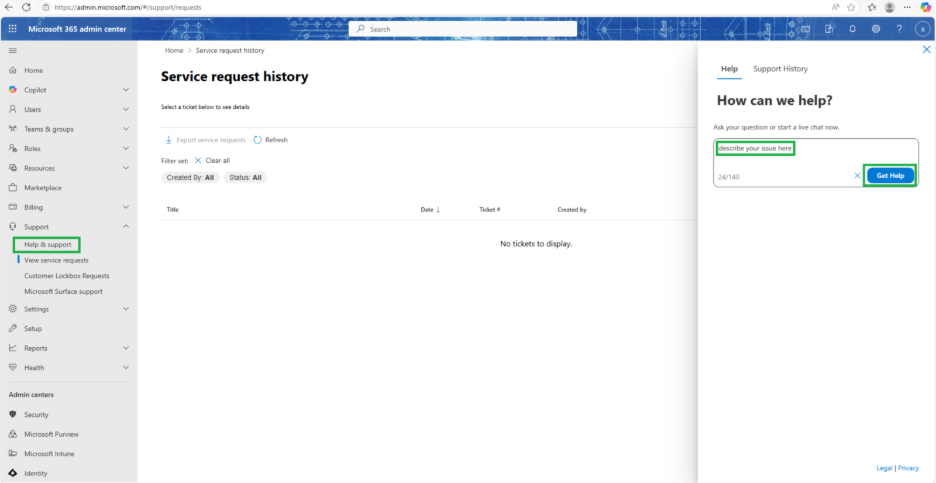This screenshot has width=936, height=483.
Task: Open Microsoft Surface support item
Action: click(63, 291)
